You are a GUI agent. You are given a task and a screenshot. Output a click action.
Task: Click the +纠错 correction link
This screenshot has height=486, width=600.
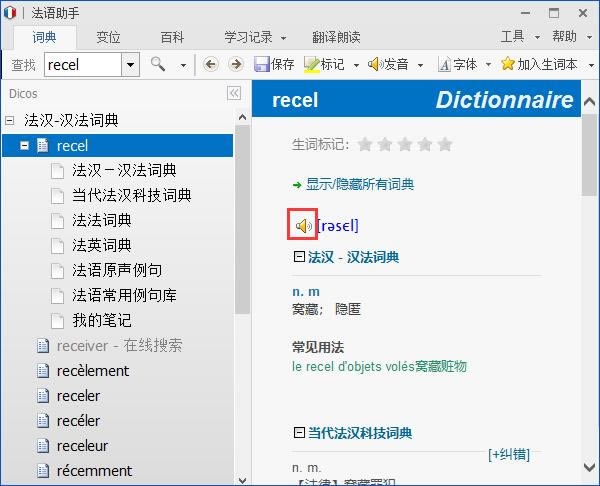508,454
